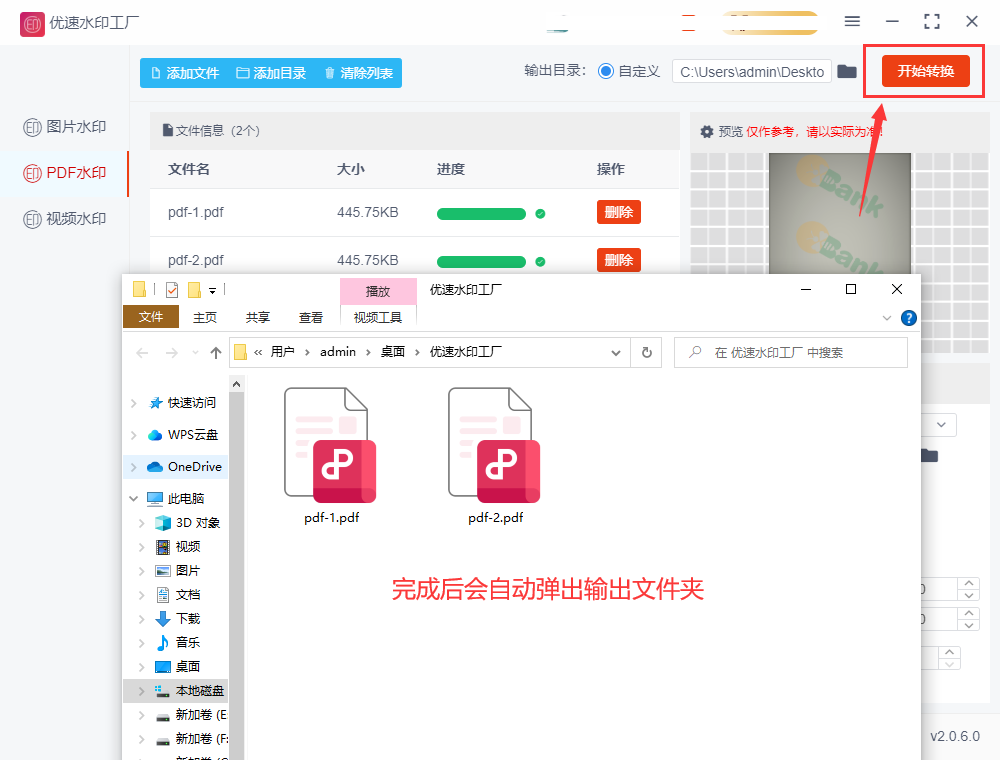Select 文档 in the navigation tree
This screenshot has height=760, width=1000.
point(178,595)
